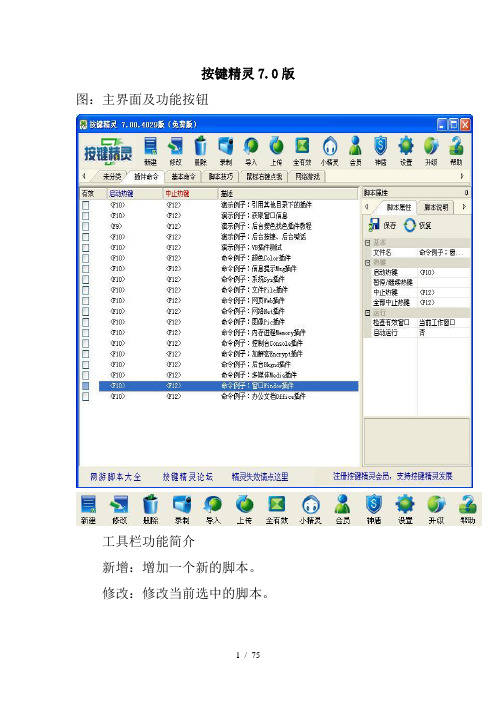Click 导入 in the enlarged toolbar strip below the window
Screen dimensions: 496x702
[213, 509]
